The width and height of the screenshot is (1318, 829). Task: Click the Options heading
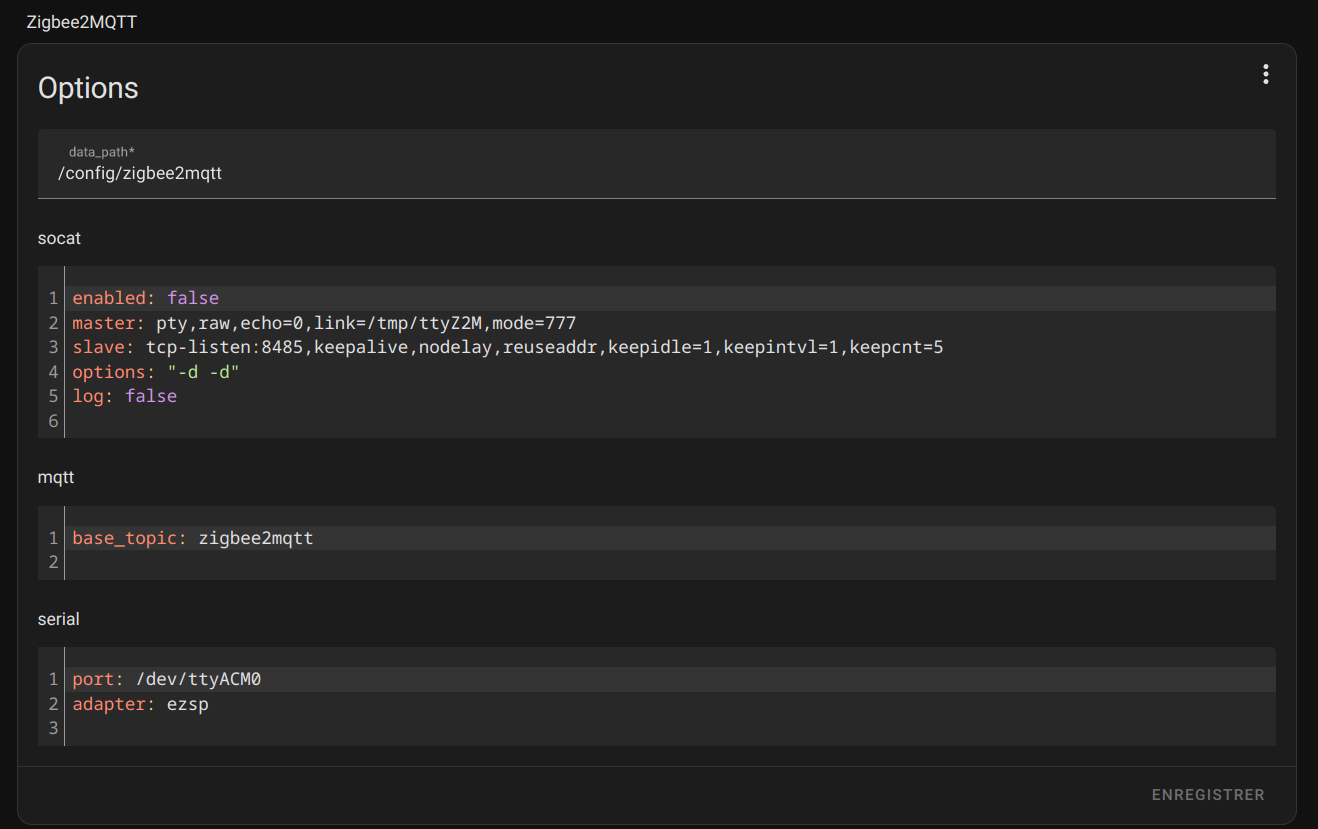click(88, 88)
